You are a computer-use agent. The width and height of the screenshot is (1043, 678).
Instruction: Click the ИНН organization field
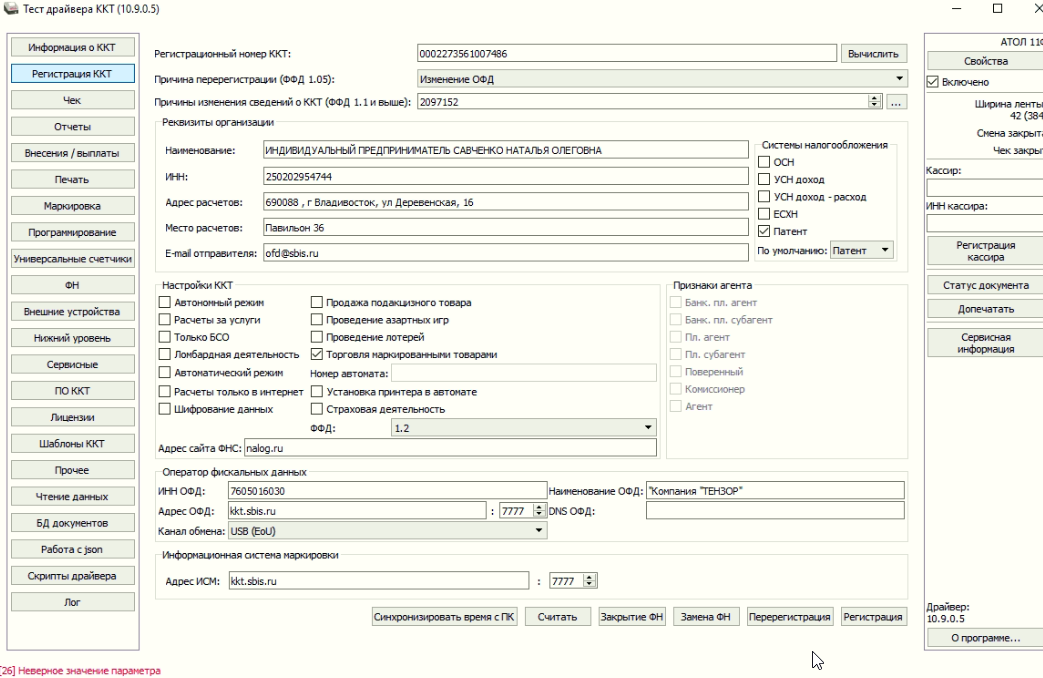pos(506,176)
